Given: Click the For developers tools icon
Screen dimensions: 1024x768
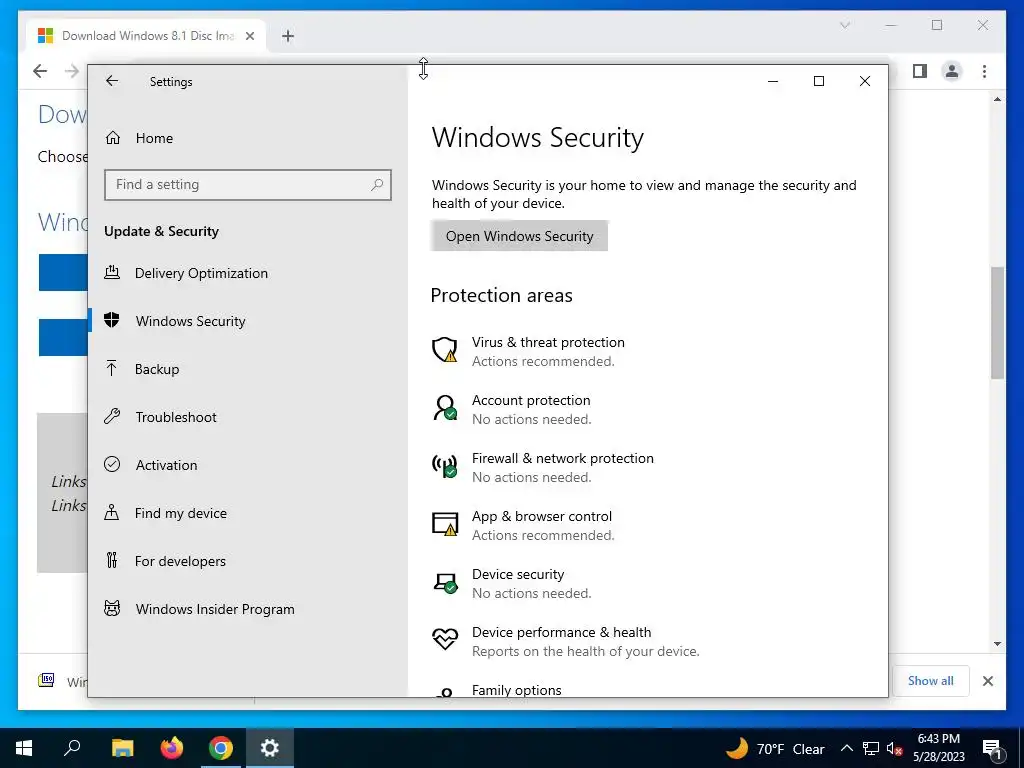Looking at the screenshot, I should point(112,560).
